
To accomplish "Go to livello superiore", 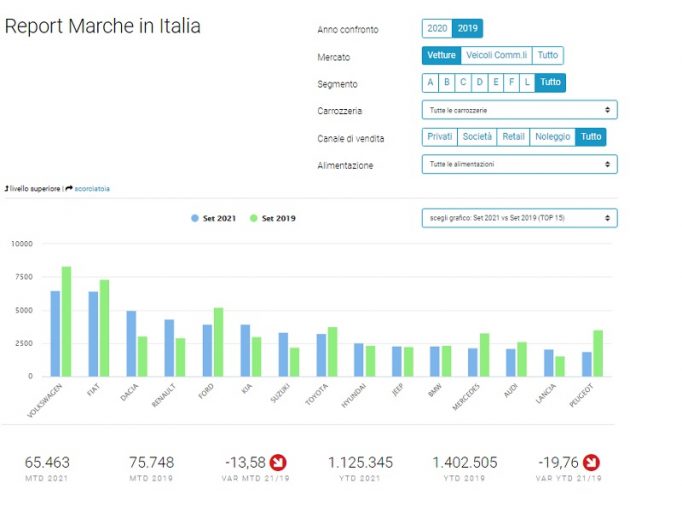I will tap(35, 189).
